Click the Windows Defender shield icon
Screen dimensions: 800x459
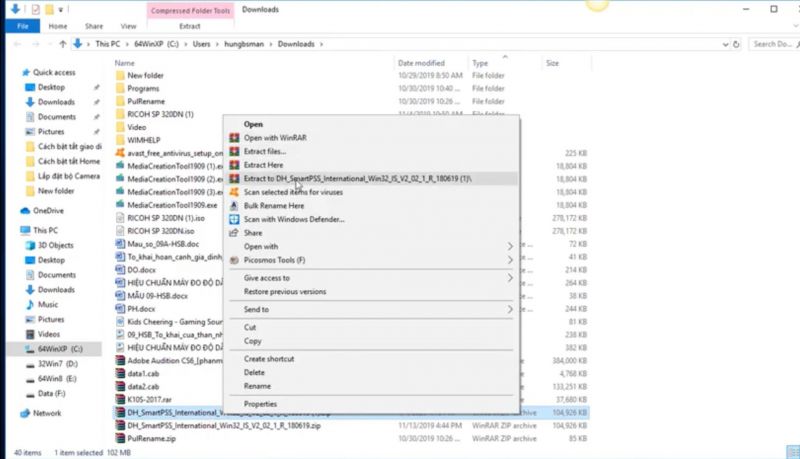pos(234,219)
